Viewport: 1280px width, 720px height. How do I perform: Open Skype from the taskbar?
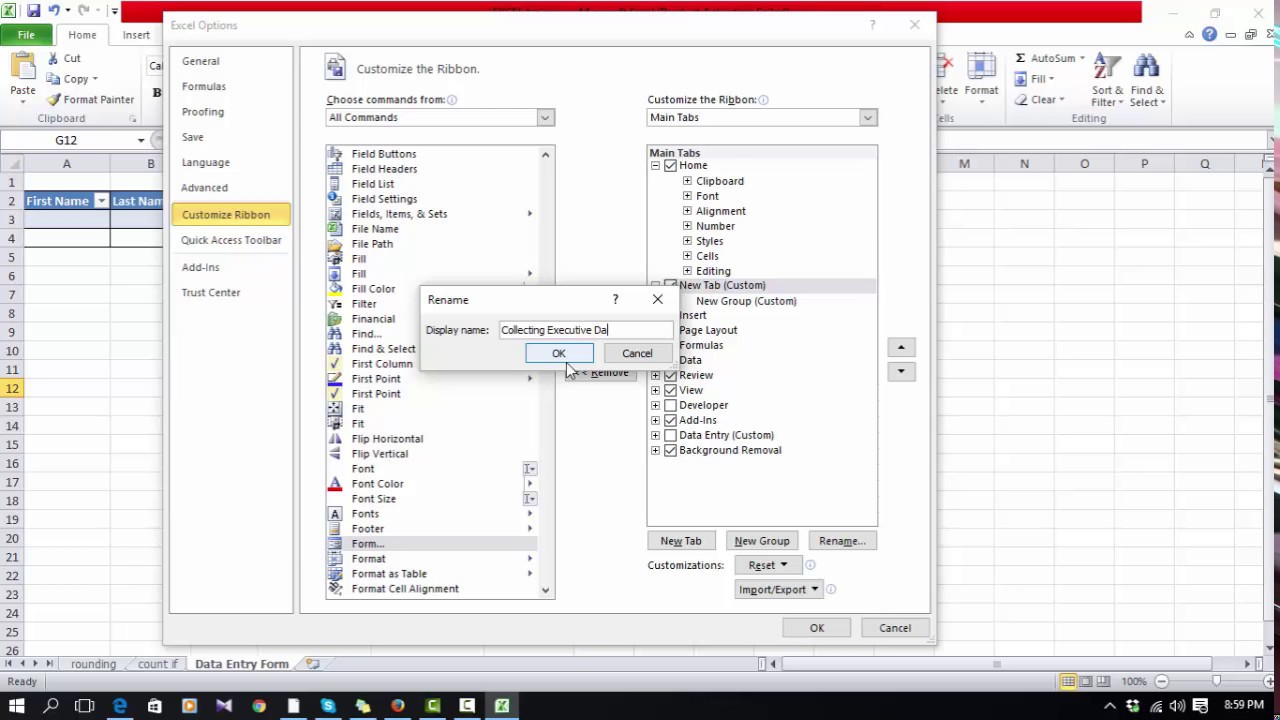click(328, 707)
